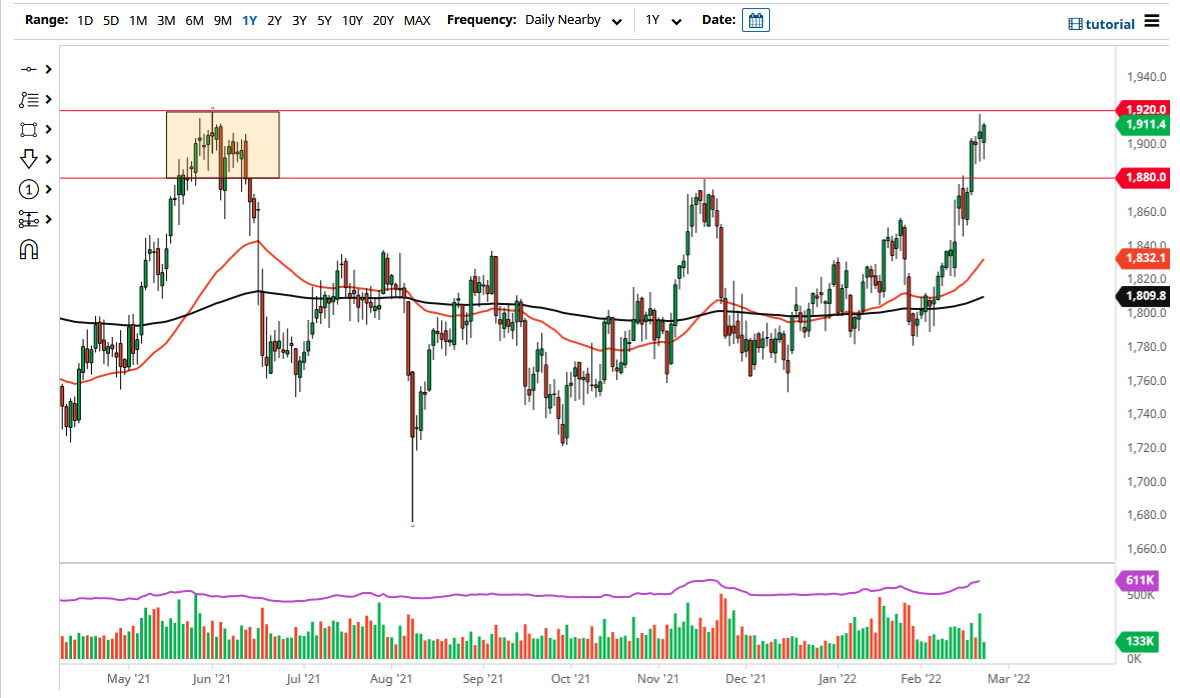
Task: Select the rectangle annotation tool
Action: (x=28, y=129)
